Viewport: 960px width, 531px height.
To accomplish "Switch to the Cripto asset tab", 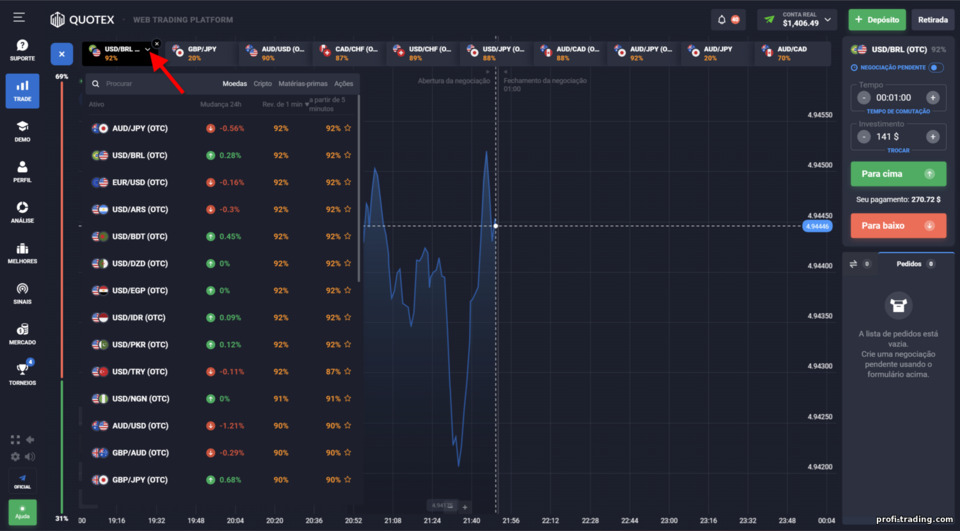I will coord(263,83).
